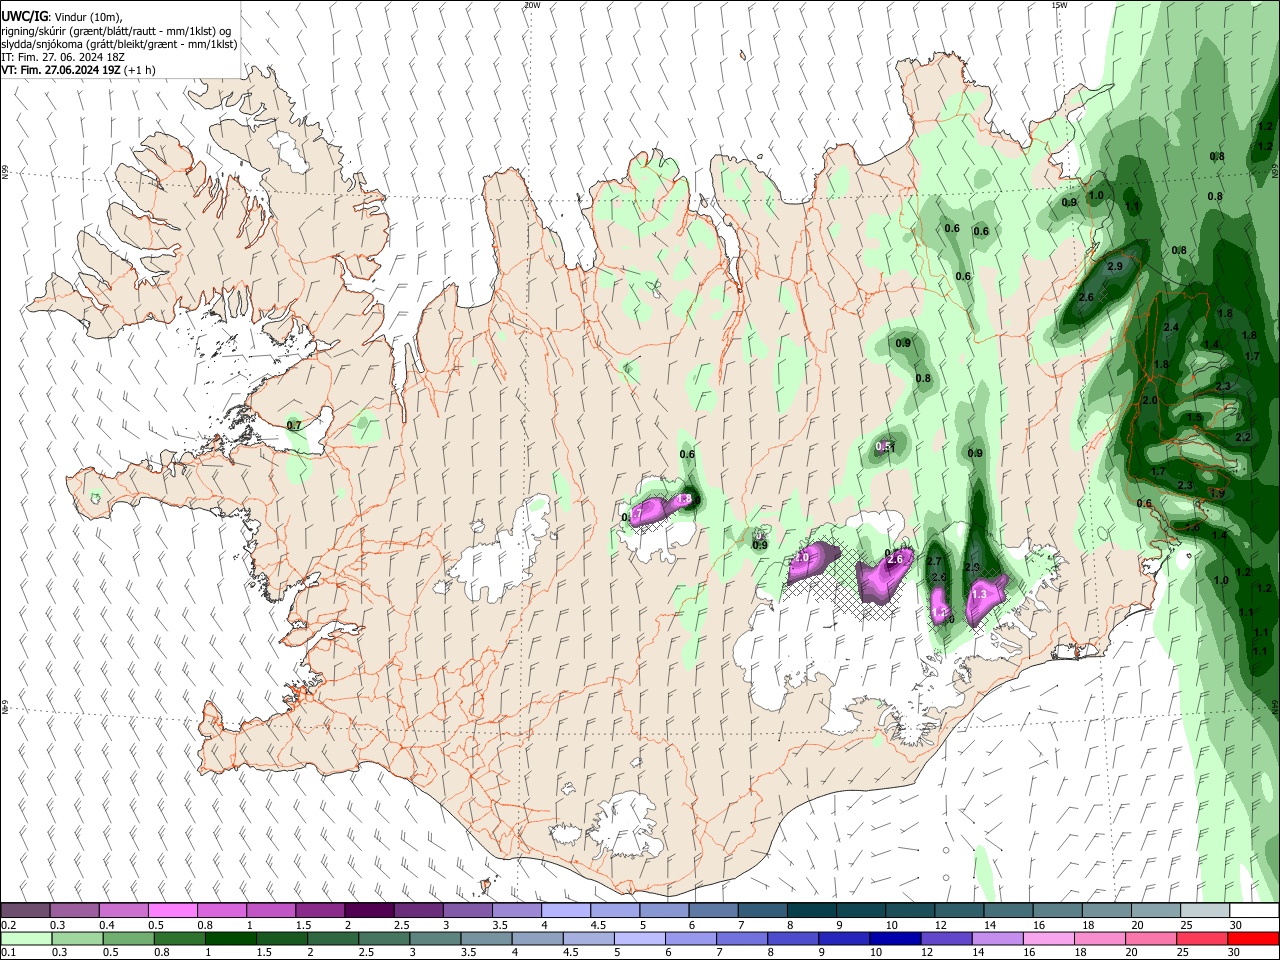Viewport: 1280px width, 960px height.
Task: Click the '4.5' label in the top legend row
Action: pyautogui.click(x=598, y=925)
